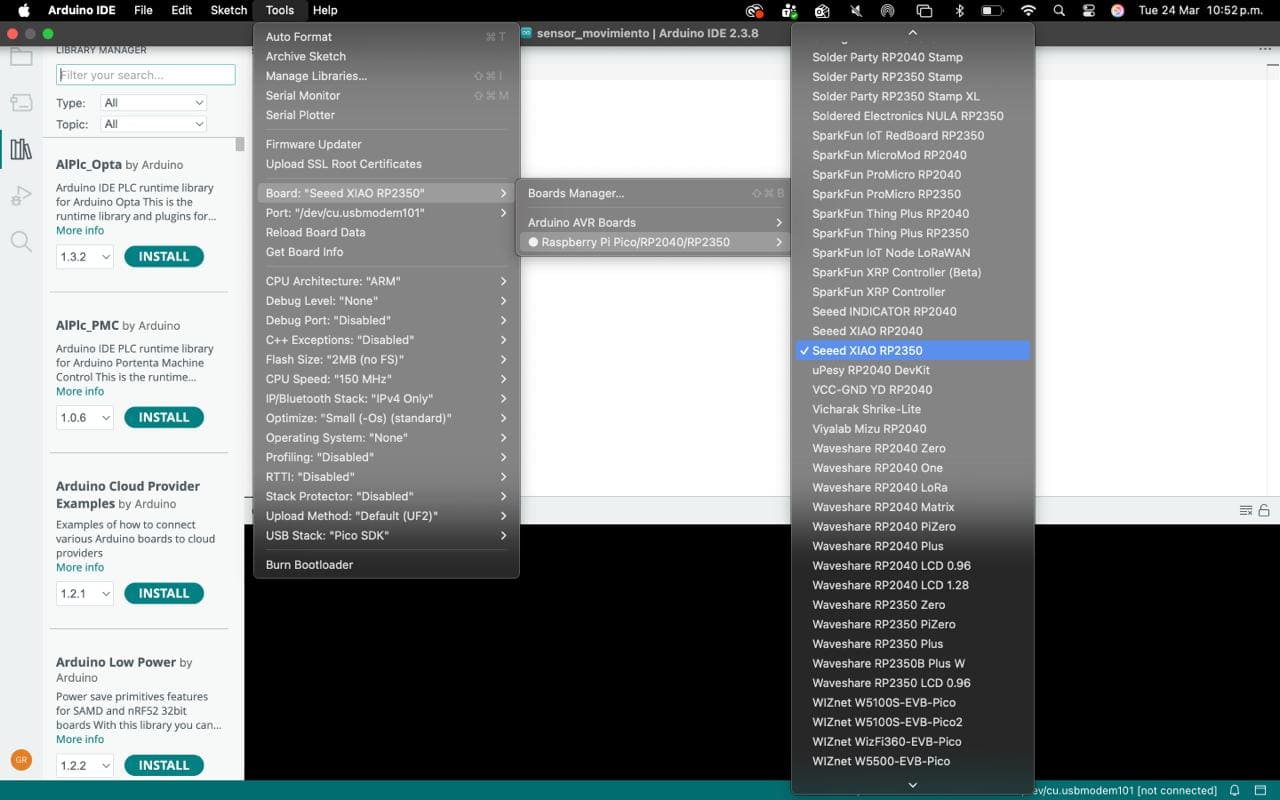The width and height of the screenshot is (1280, 800).
Task: Expand the CPU Speed "150 MHz" submenu
Action: coord(386,379)
